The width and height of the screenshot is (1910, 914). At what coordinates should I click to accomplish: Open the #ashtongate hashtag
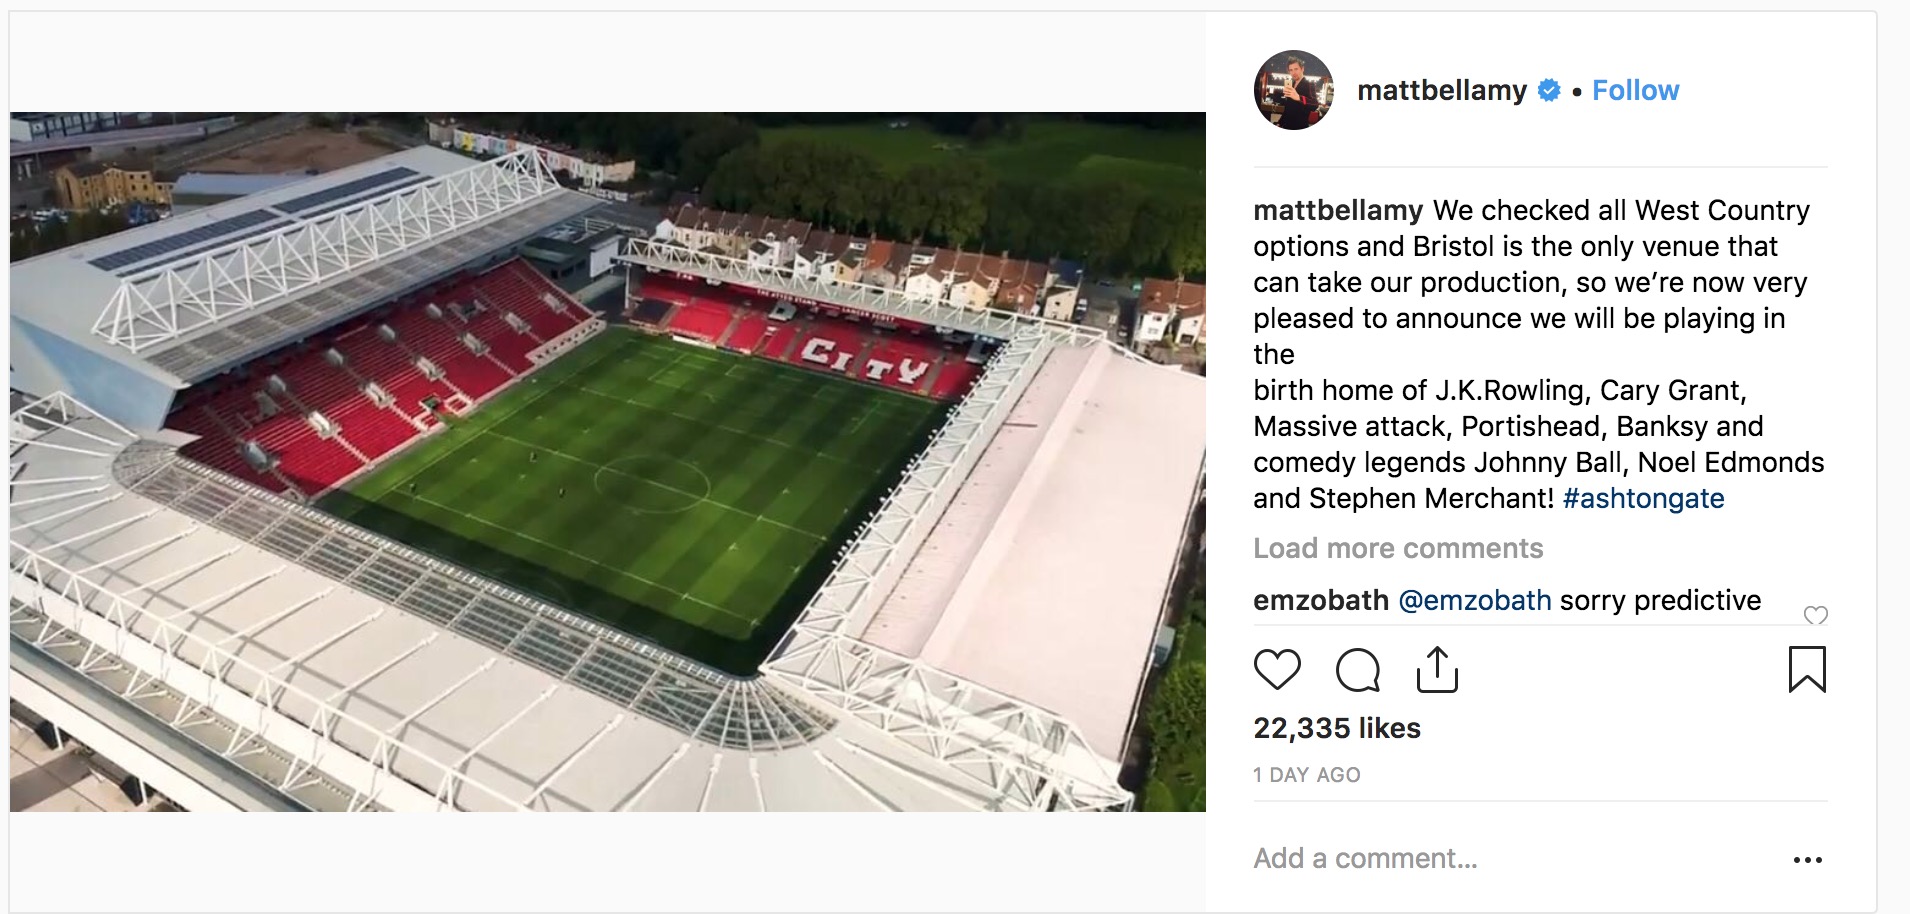pyautogui.click(x=1643, y=498)
